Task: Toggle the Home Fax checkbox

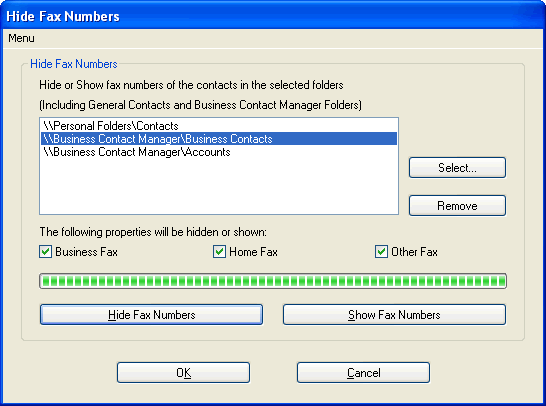Action: pos(219,251)
